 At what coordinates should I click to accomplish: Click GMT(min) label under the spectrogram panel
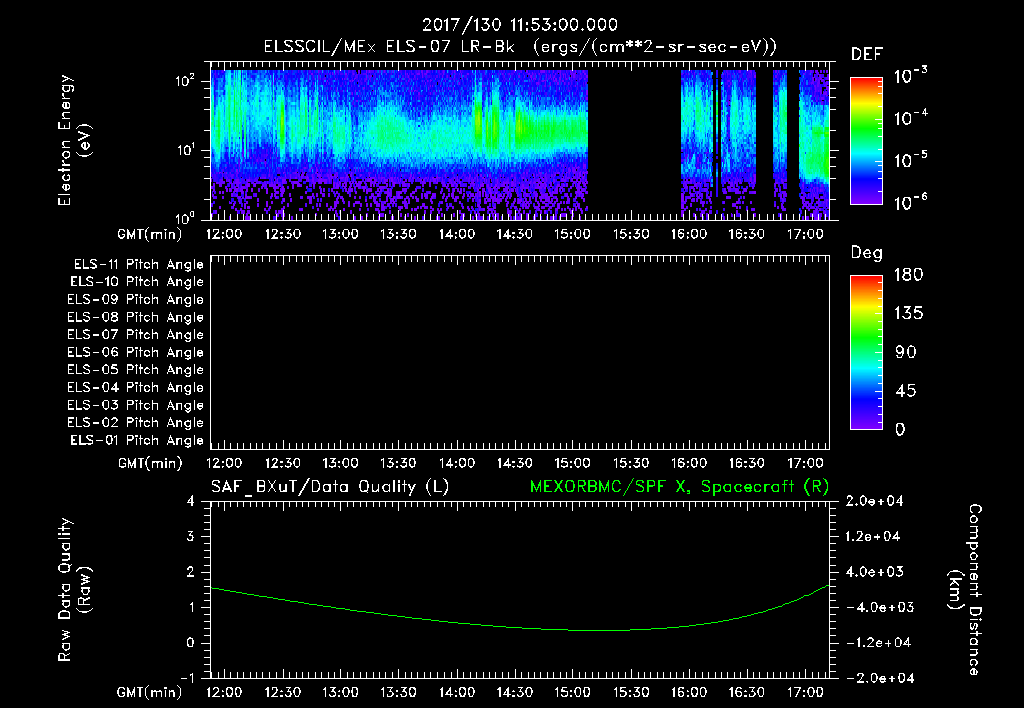[150, 234]
